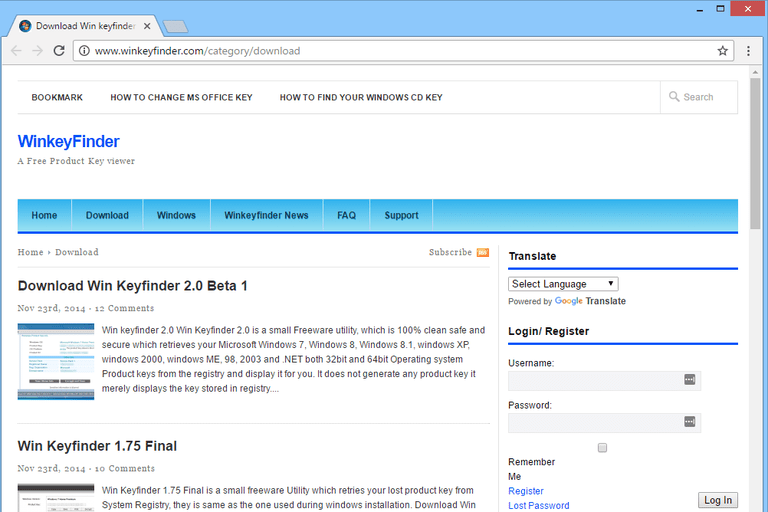Click the Lost Password link
Viewport: 768px width, 512px height.
pos(539,506)
